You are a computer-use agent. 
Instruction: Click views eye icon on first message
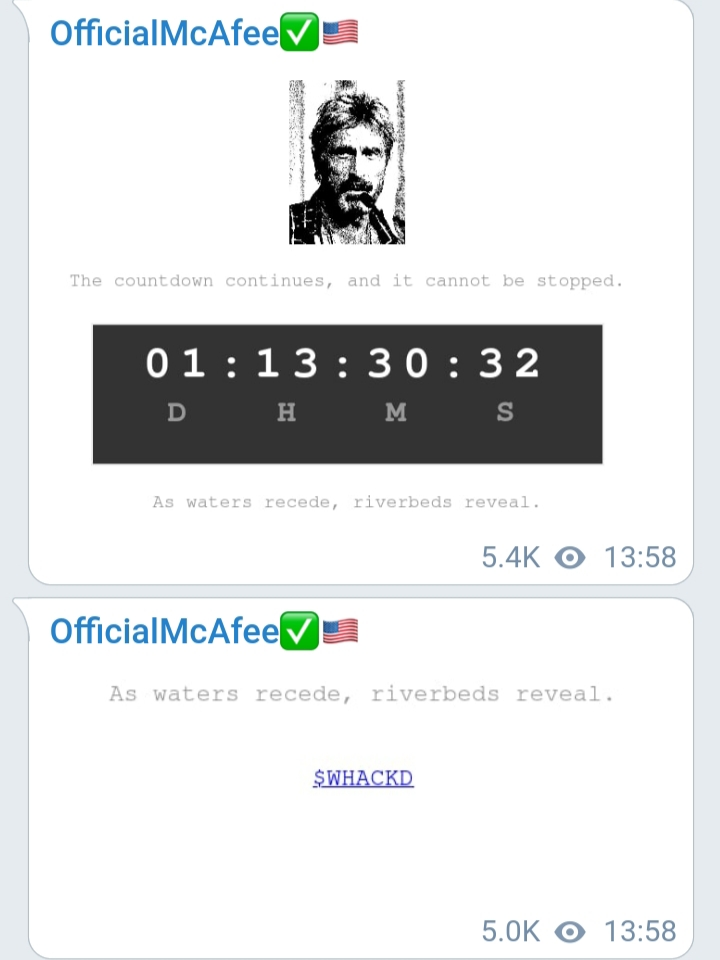tap(570, 557)
